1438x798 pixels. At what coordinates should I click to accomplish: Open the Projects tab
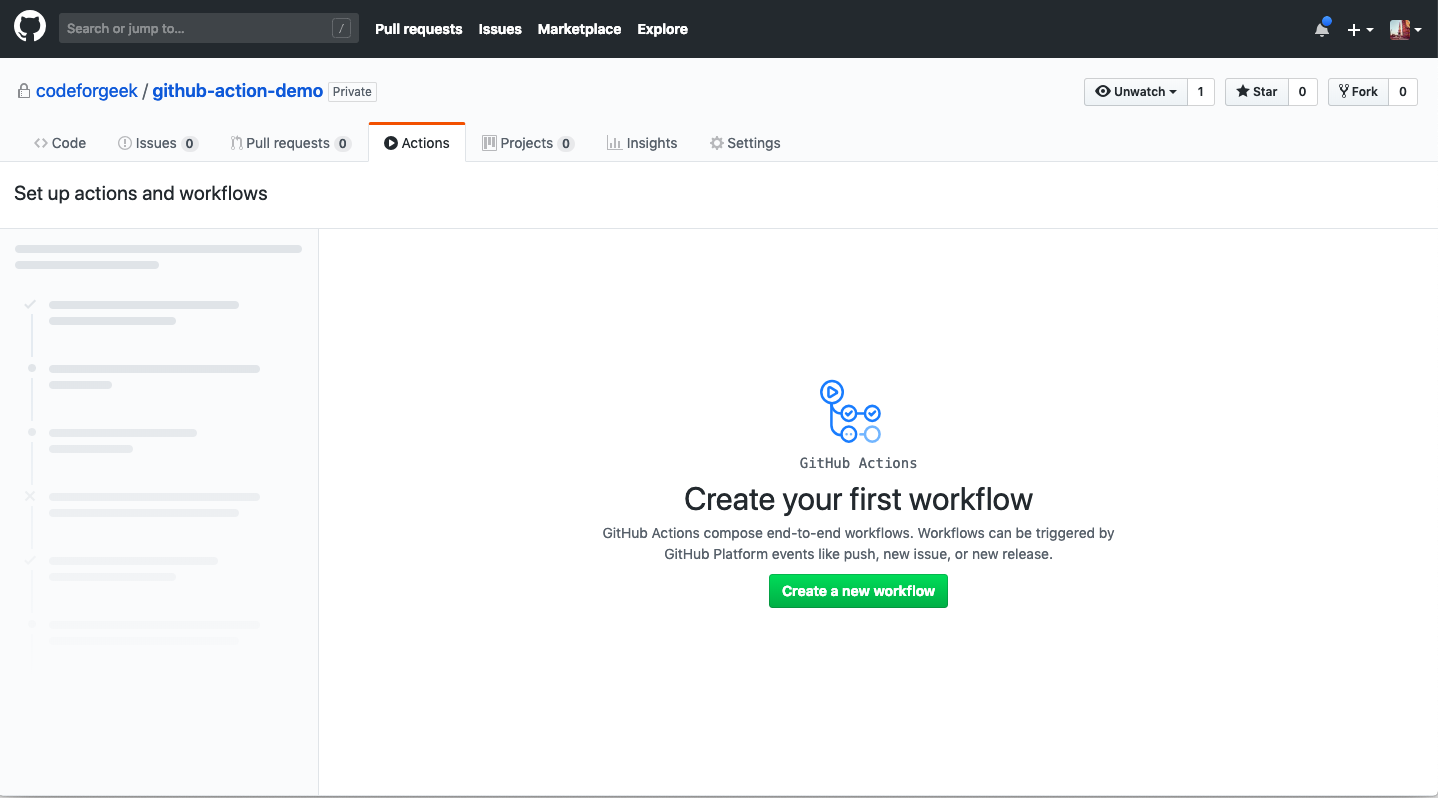coord(528,143)
